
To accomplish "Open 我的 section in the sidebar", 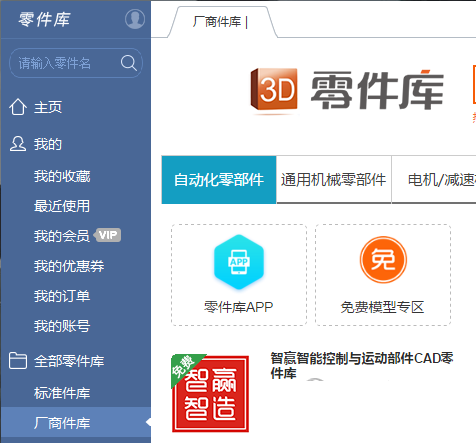I will tap(48, 144).
